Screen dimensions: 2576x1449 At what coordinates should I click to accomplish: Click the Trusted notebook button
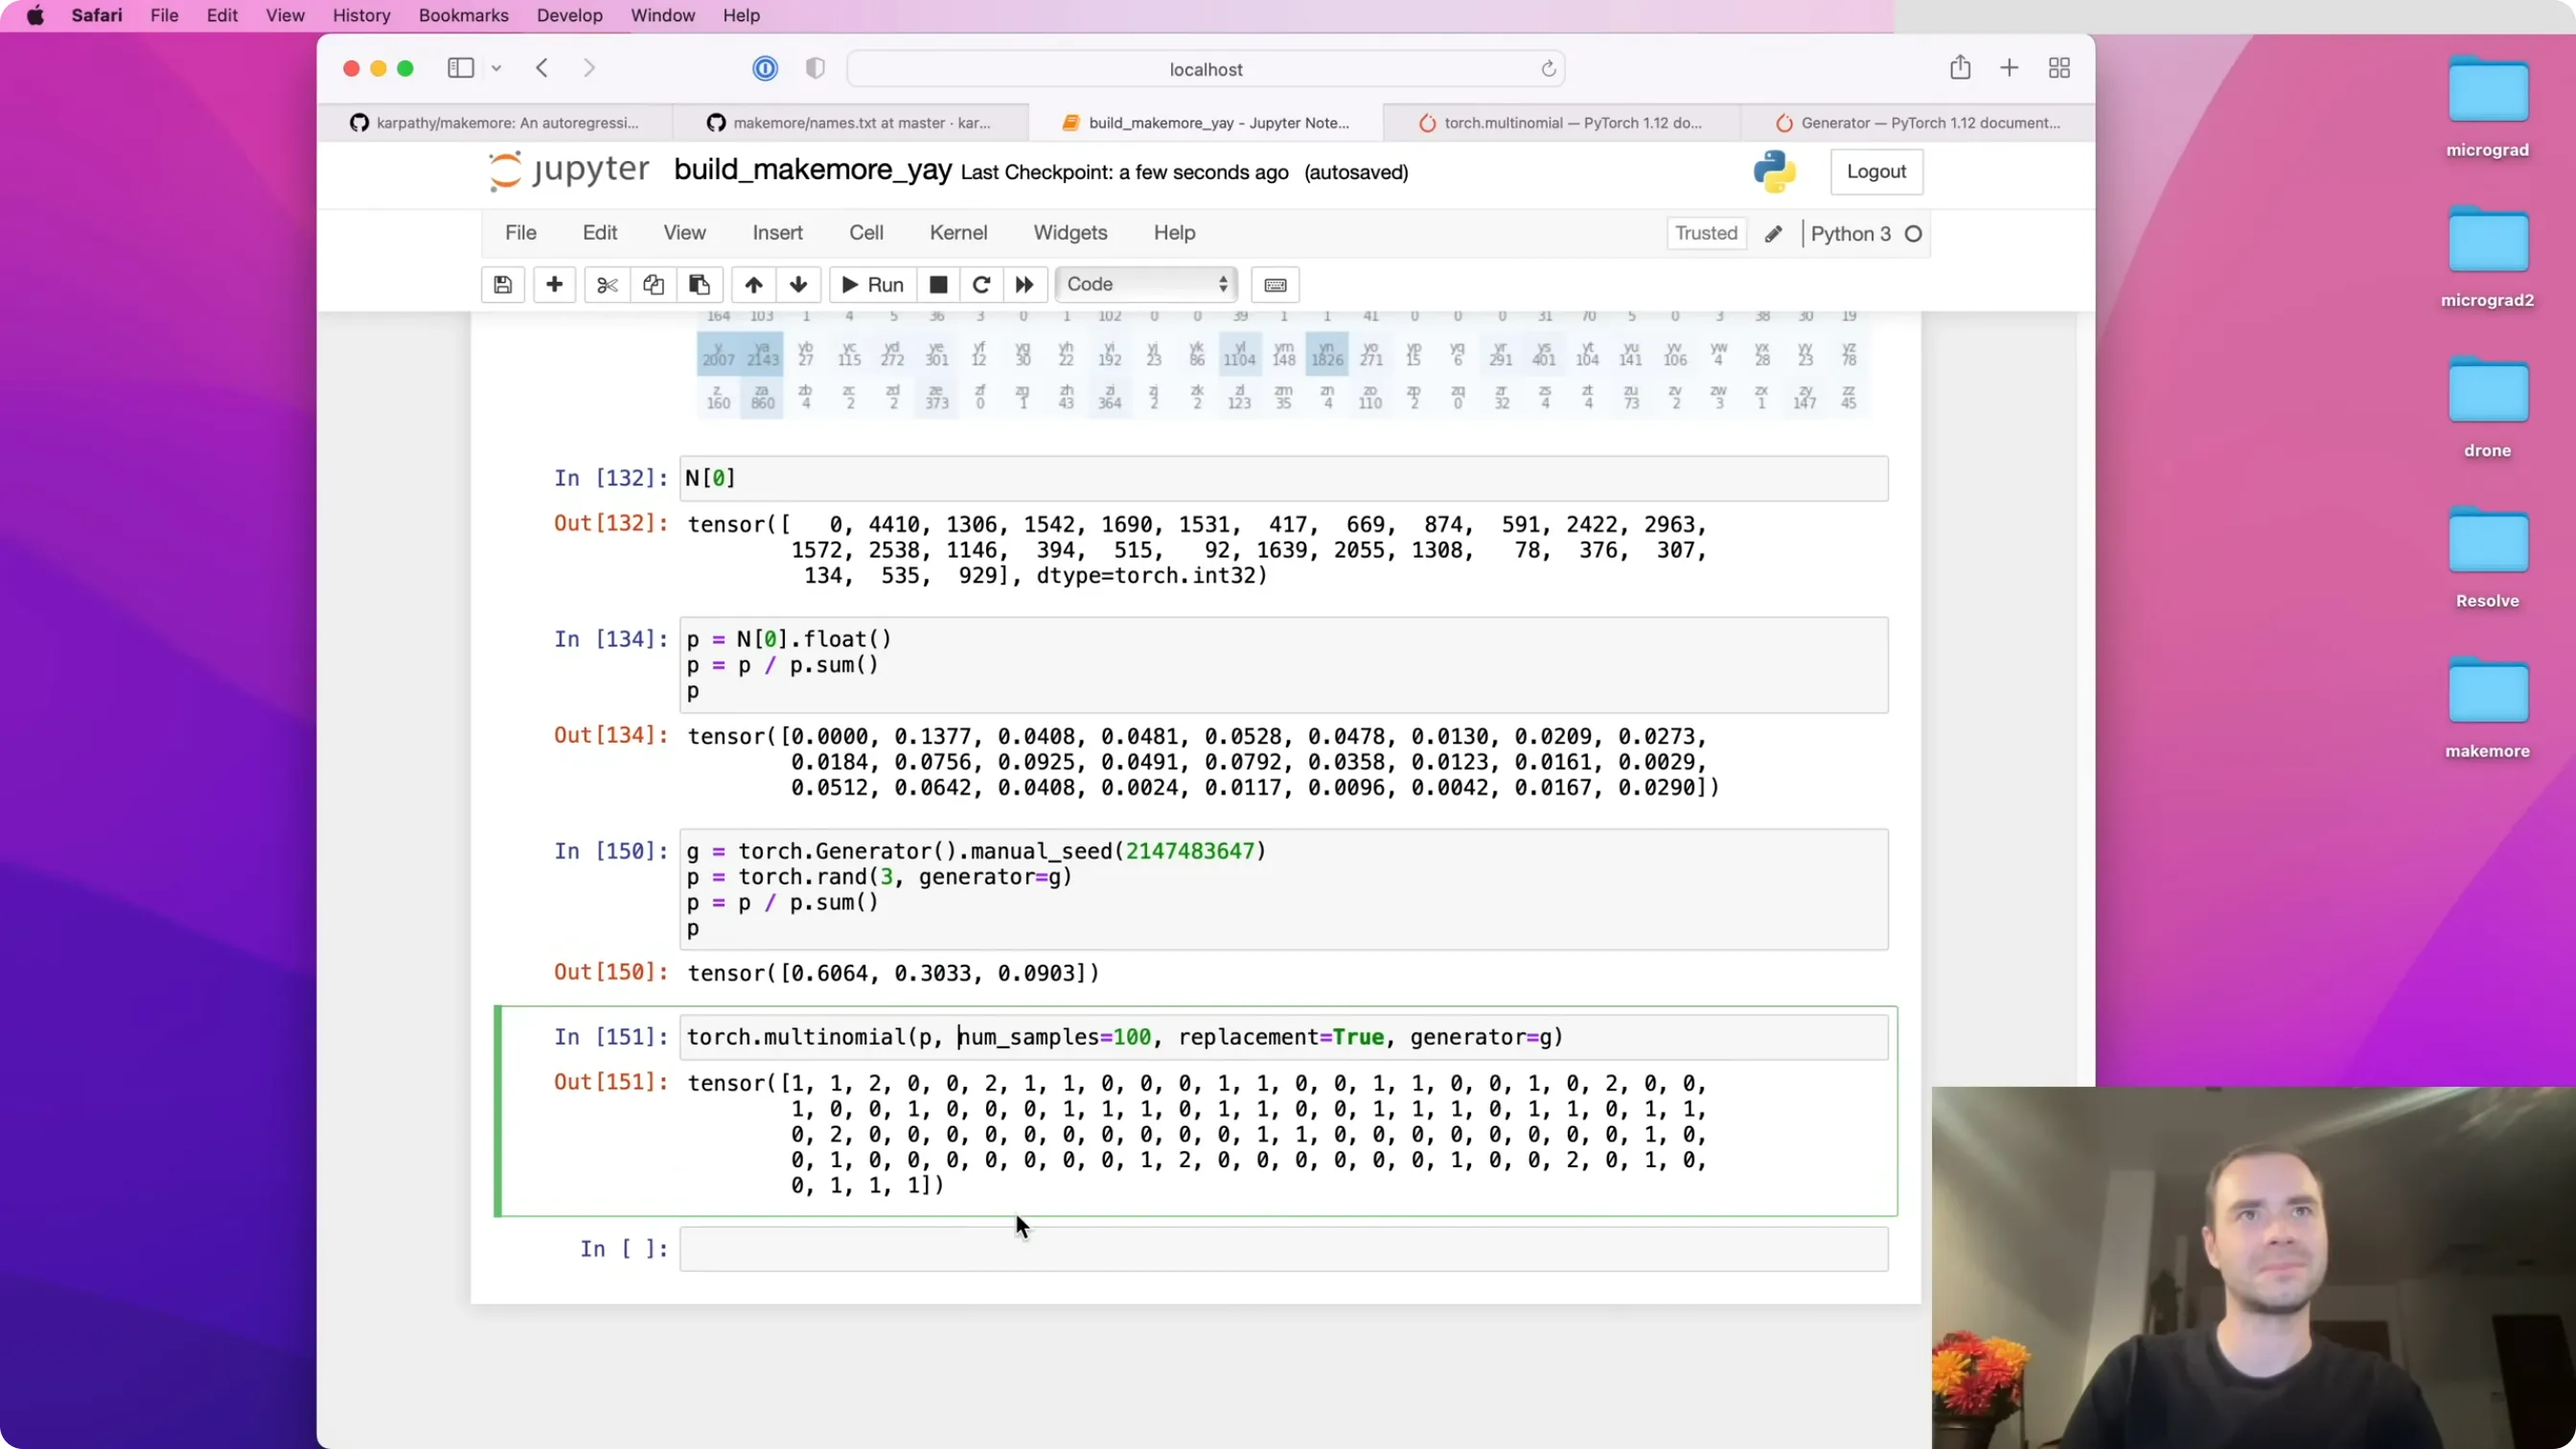click(x=1706, y=234)
